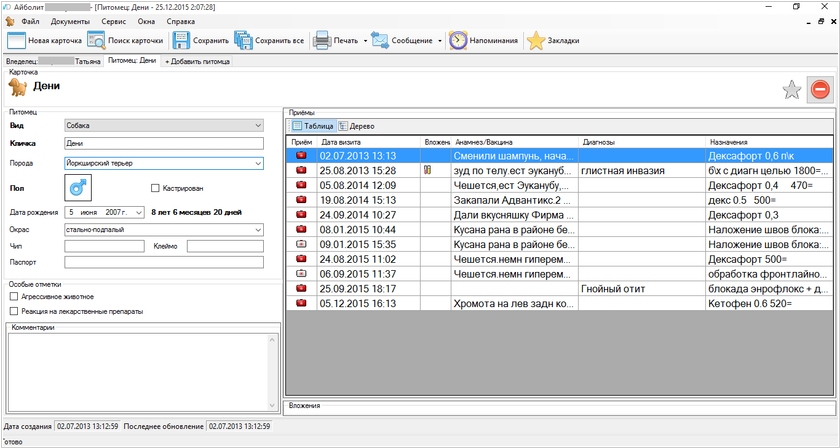Click Сохранить все toolbar icon
The height and width of the screenshot is (448, 840).
[244, 41]
